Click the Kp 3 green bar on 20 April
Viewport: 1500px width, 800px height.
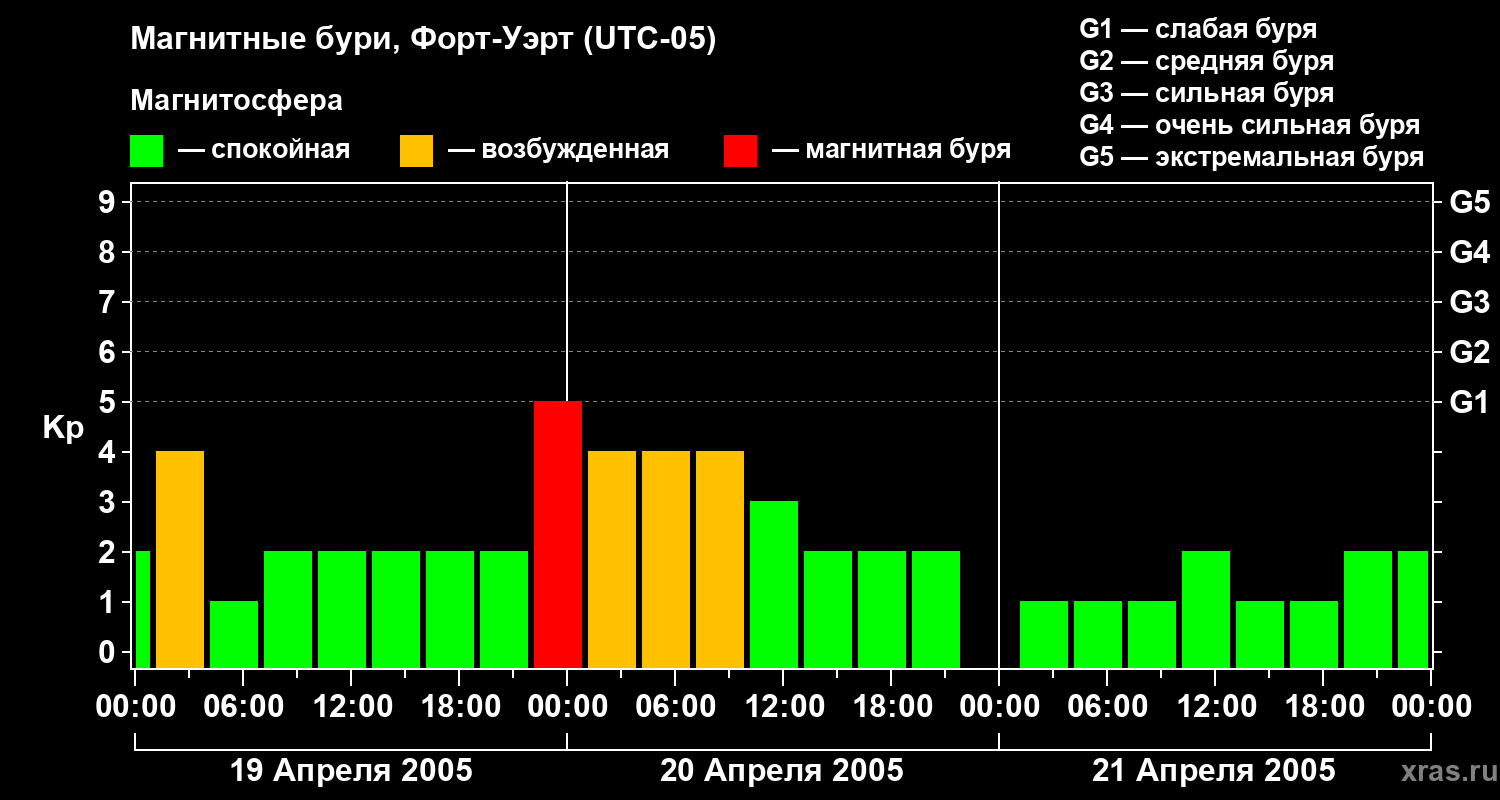point(774,584)
